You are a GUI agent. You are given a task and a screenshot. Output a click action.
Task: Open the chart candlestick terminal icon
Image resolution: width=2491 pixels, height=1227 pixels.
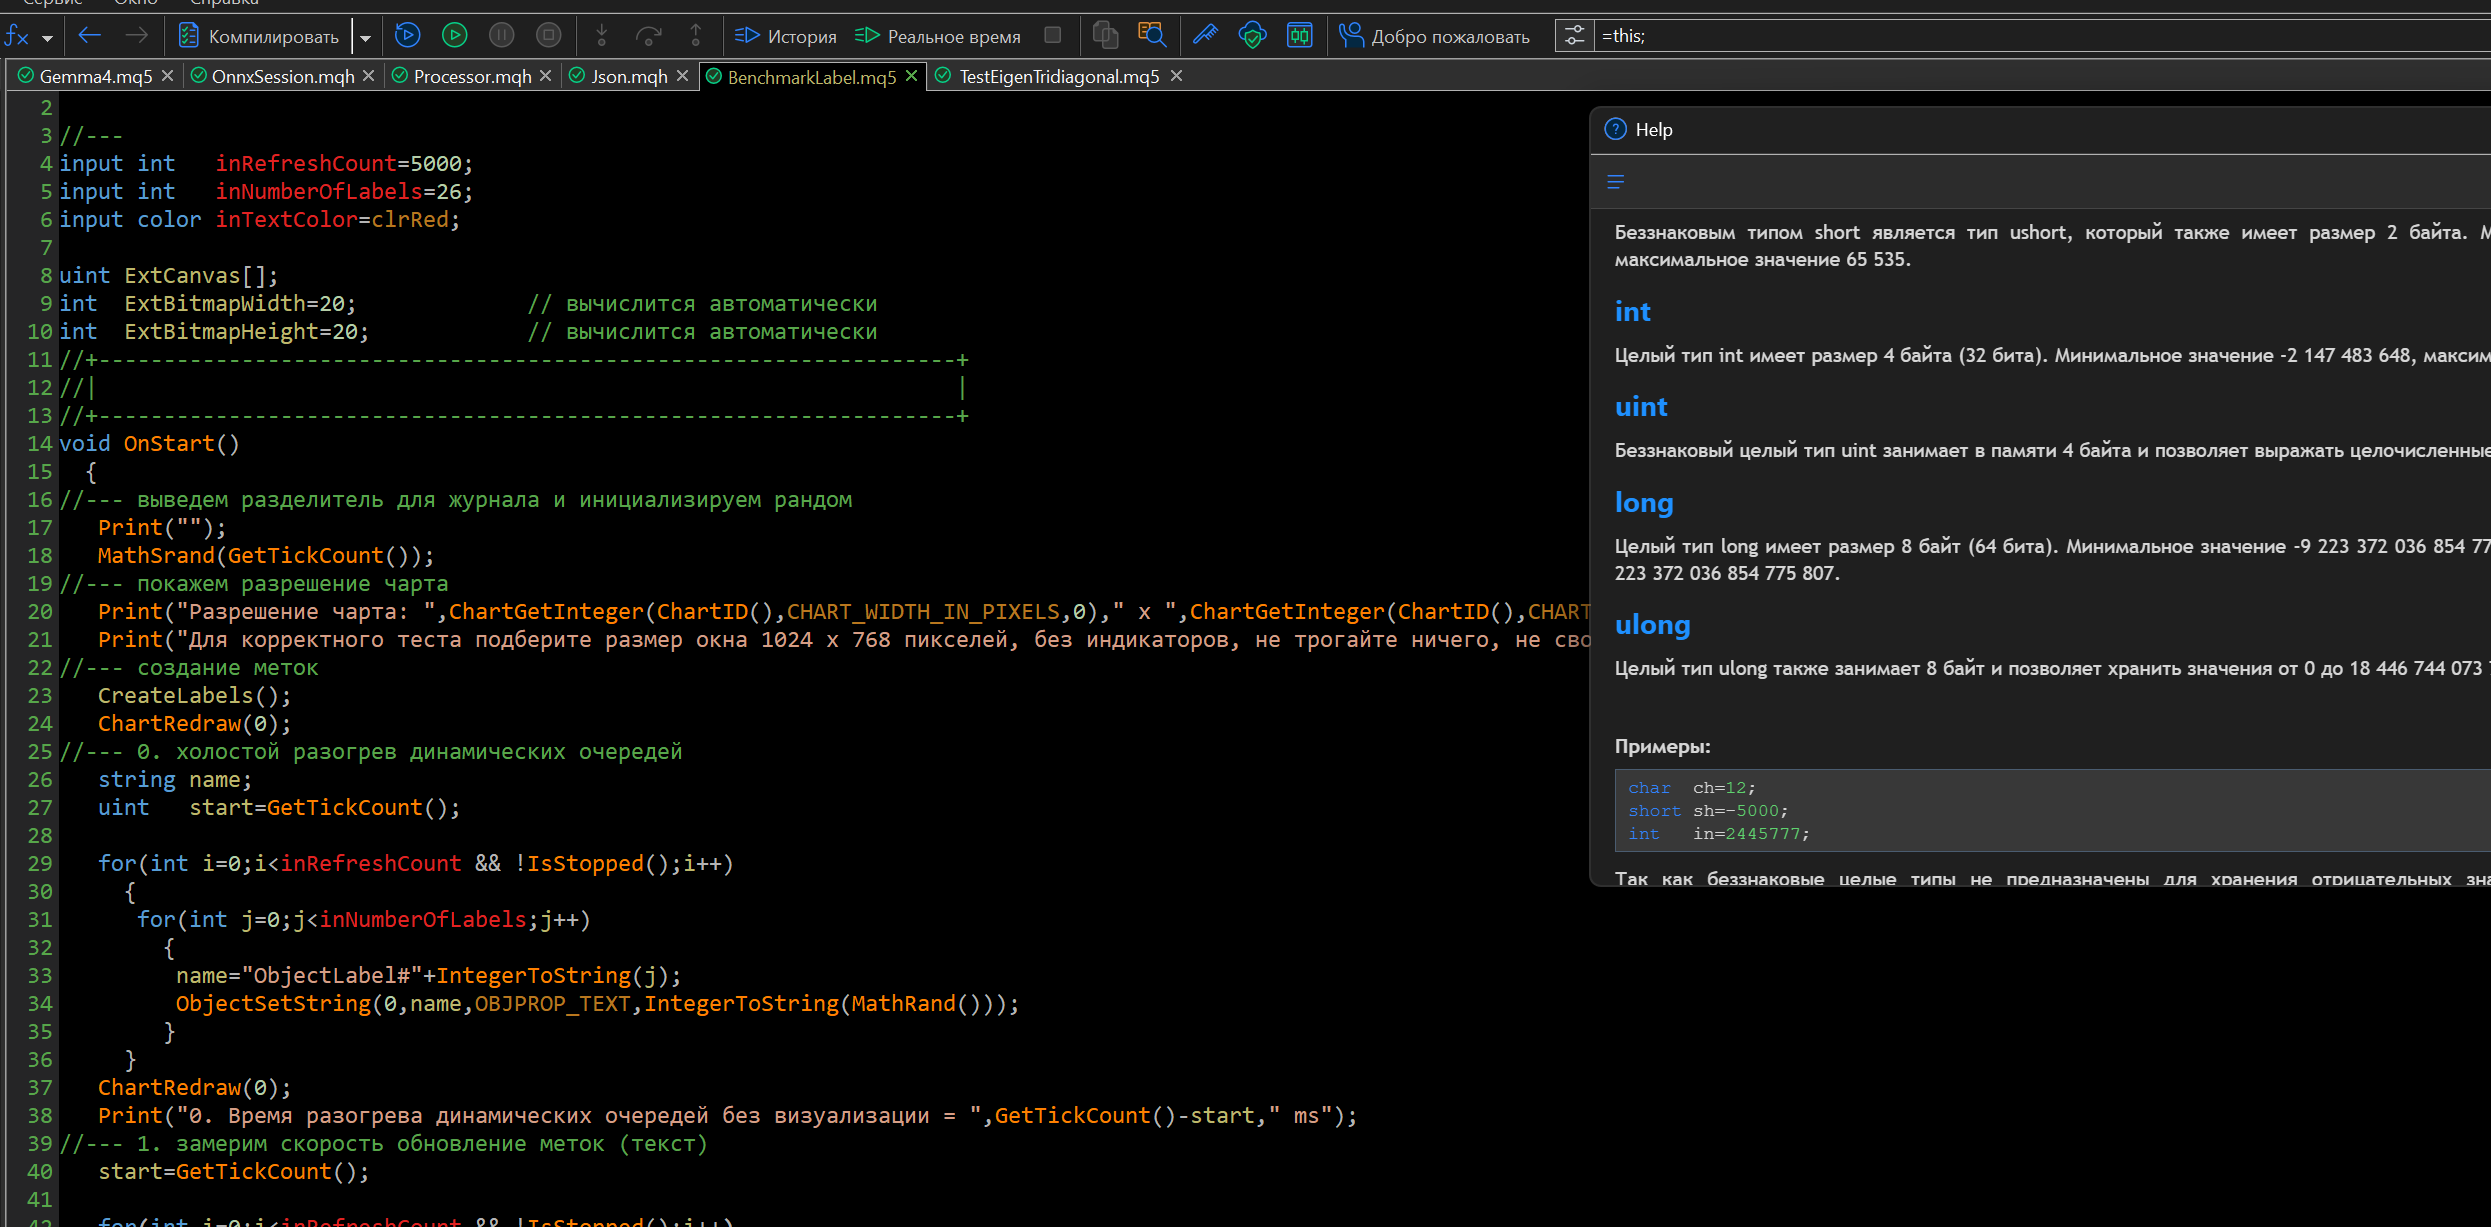(x=1299, y=36)
